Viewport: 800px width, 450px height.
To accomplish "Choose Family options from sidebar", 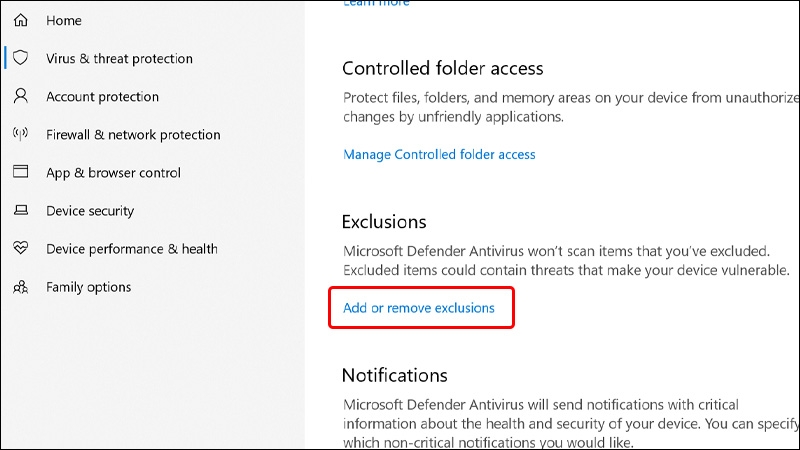I will 88,287.
